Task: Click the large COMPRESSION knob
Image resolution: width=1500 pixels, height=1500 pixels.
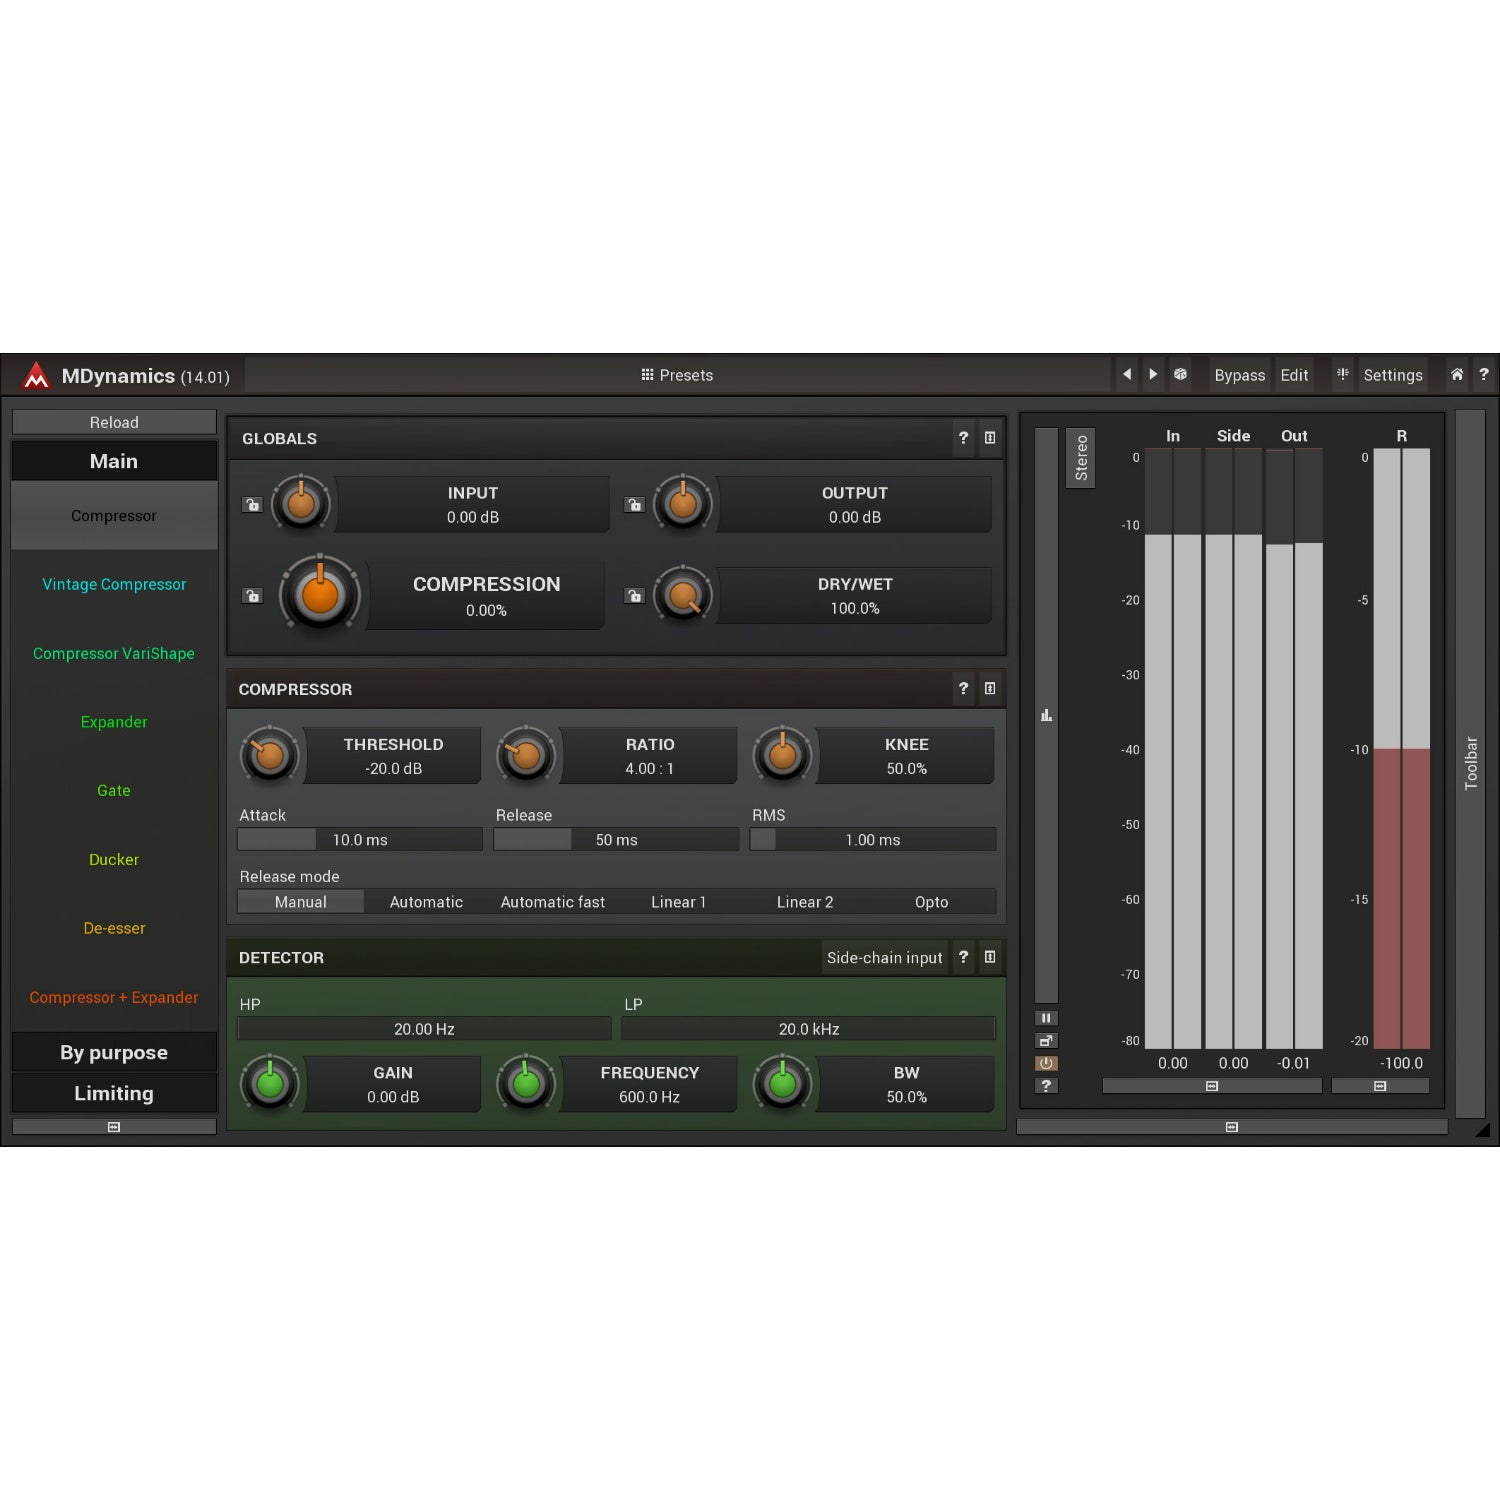Action: click(x=320, y=594)
